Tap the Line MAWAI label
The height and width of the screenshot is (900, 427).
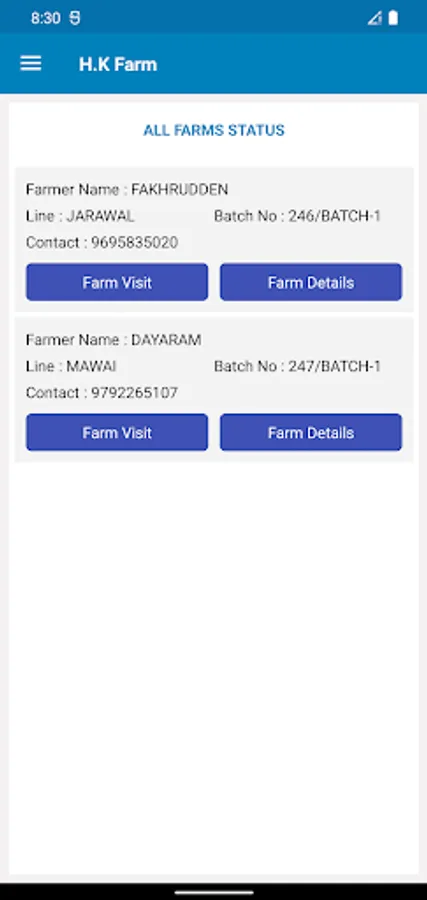click(x=71, y=366)
